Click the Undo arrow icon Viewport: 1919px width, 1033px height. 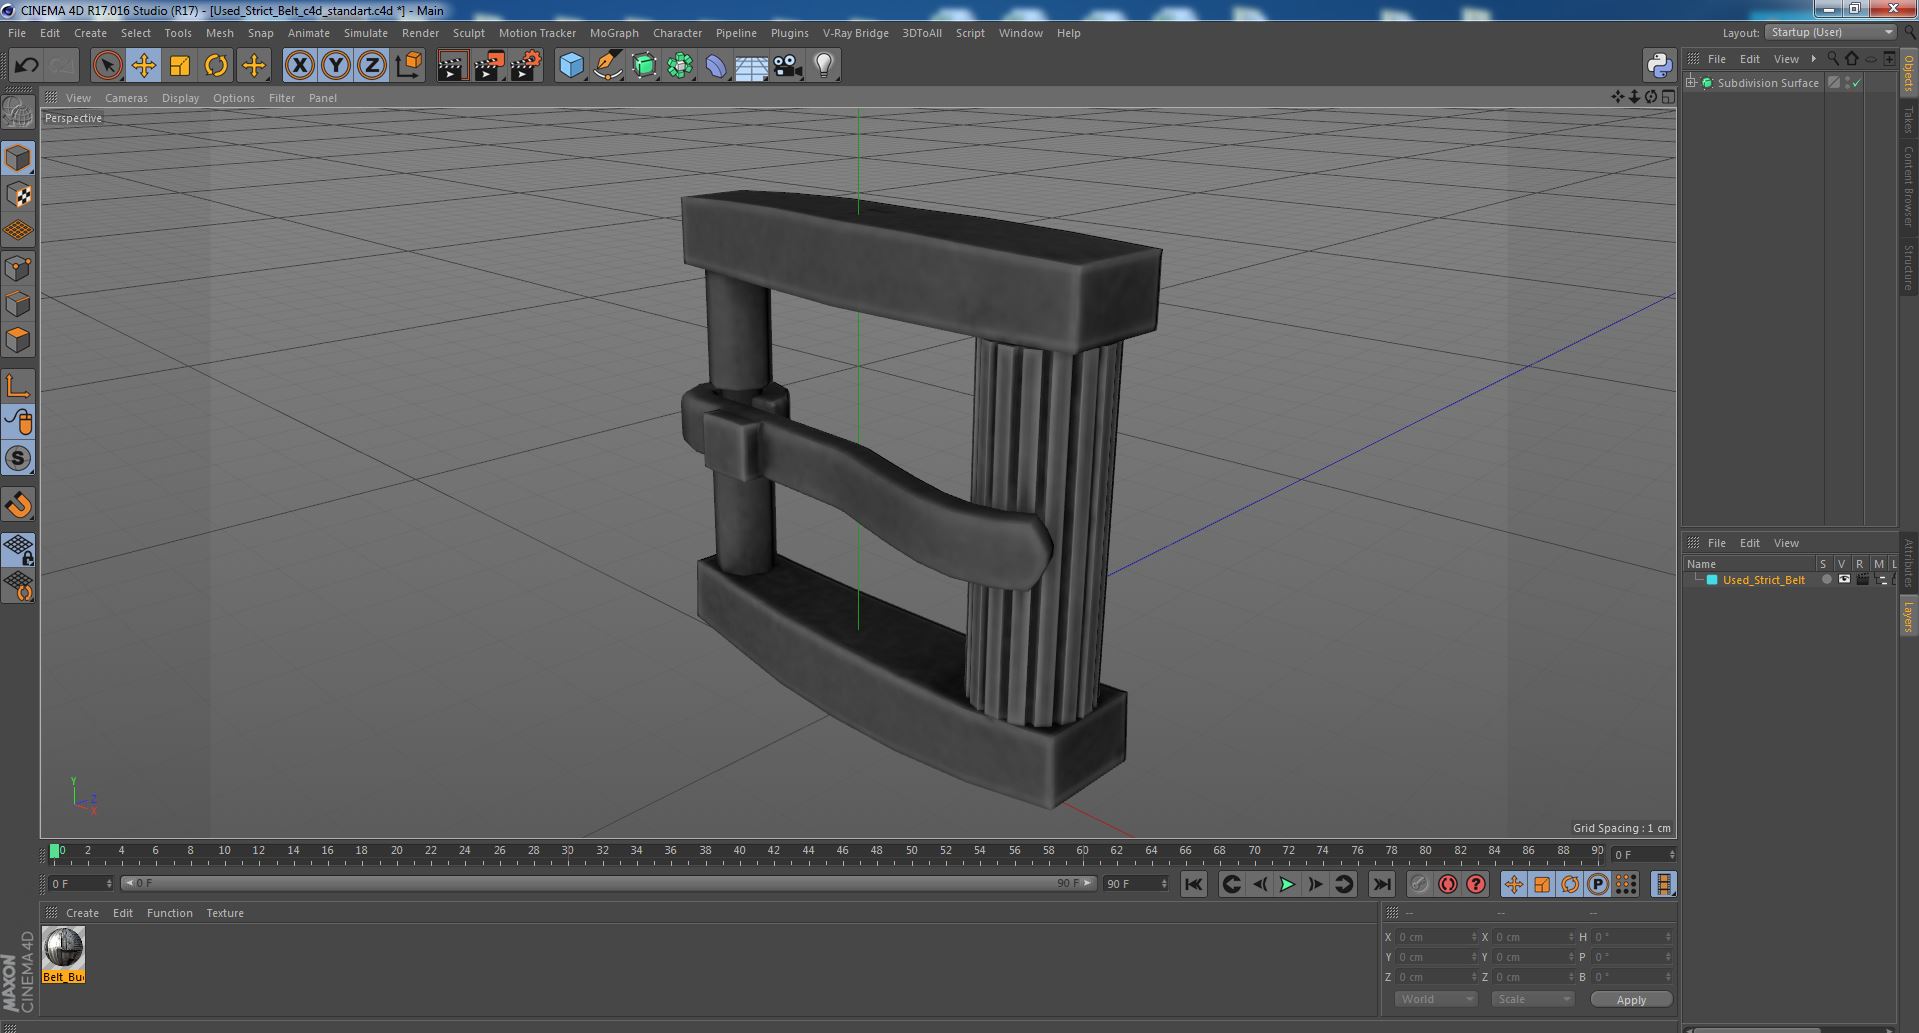click(26, 66)
